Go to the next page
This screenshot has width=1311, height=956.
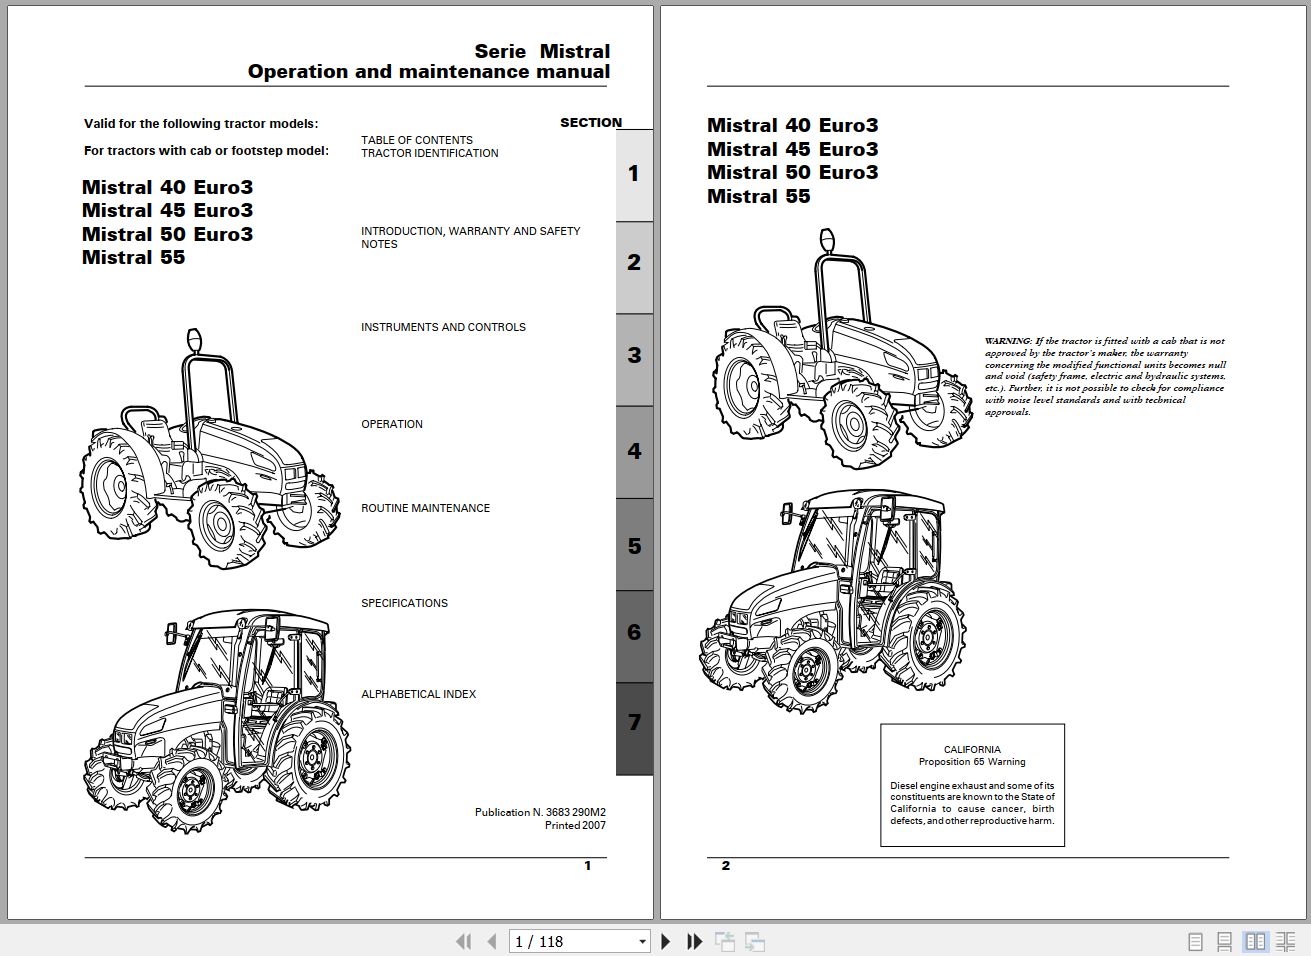pyautogui.click(x=666, y=941)
